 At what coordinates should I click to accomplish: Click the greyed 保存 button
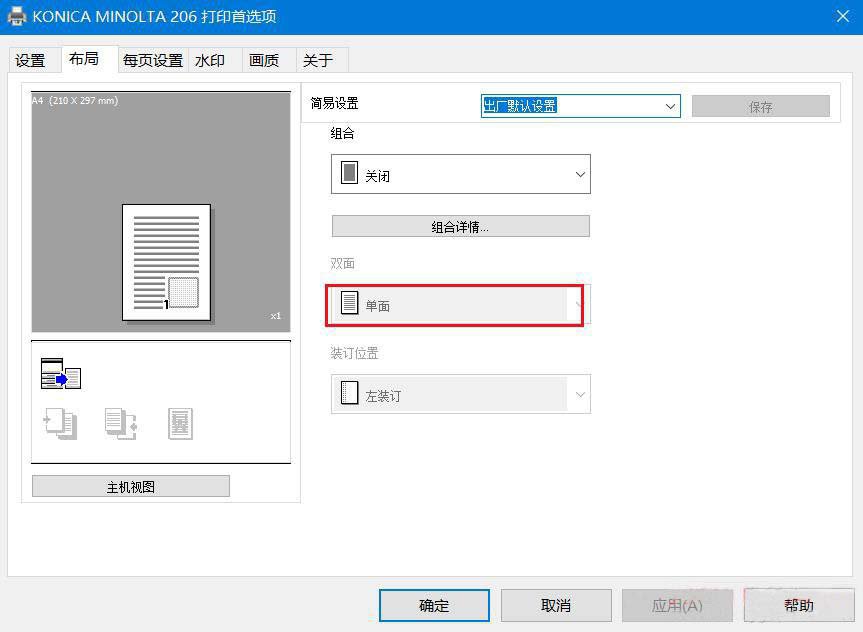(x=761, y=106)
